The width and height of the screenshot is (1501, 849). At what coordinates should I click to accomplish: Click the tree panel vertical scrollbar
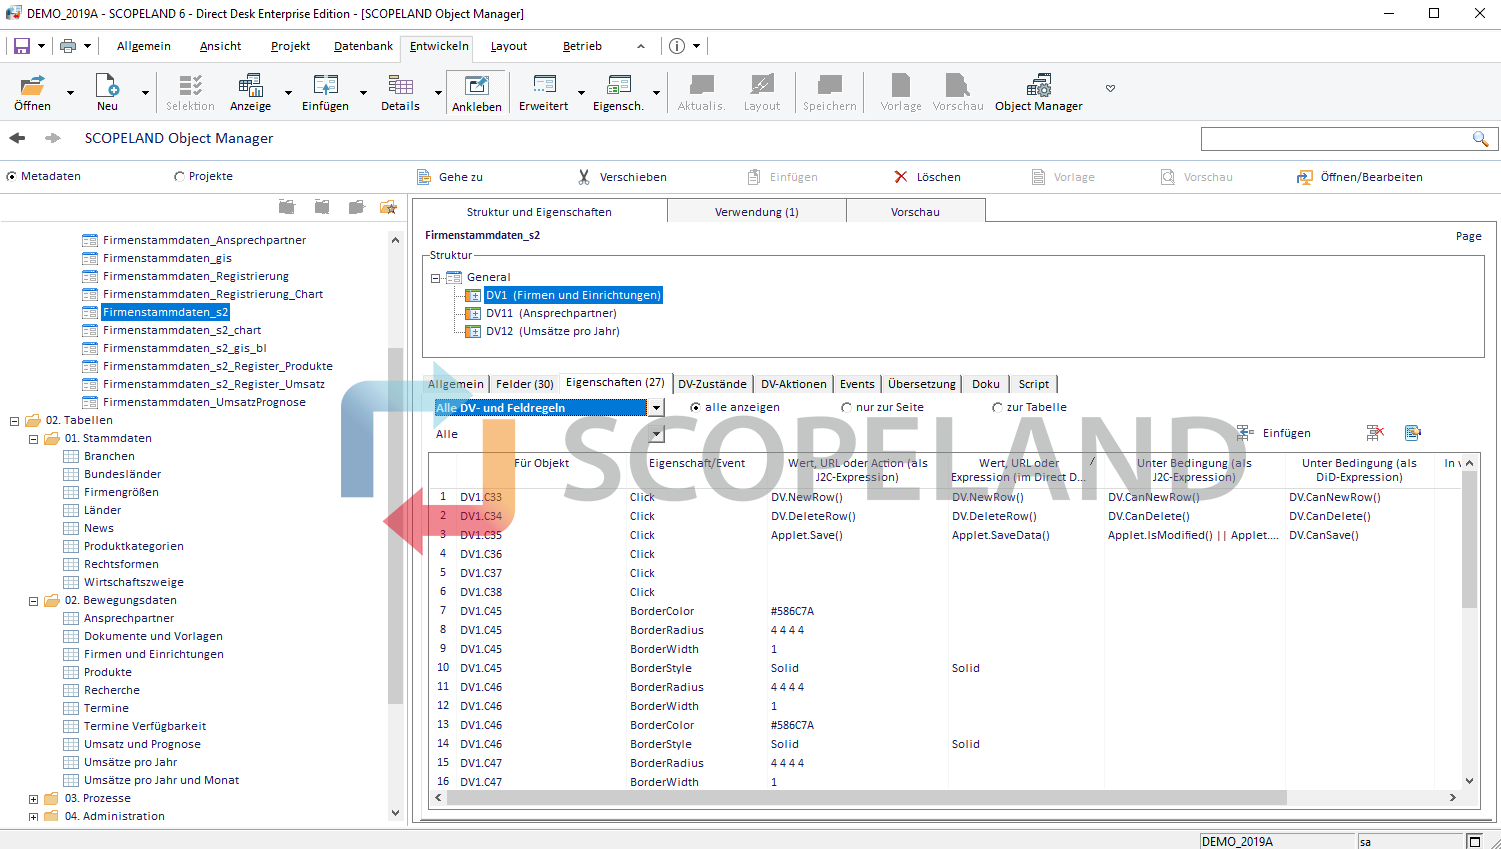(395, 525)
